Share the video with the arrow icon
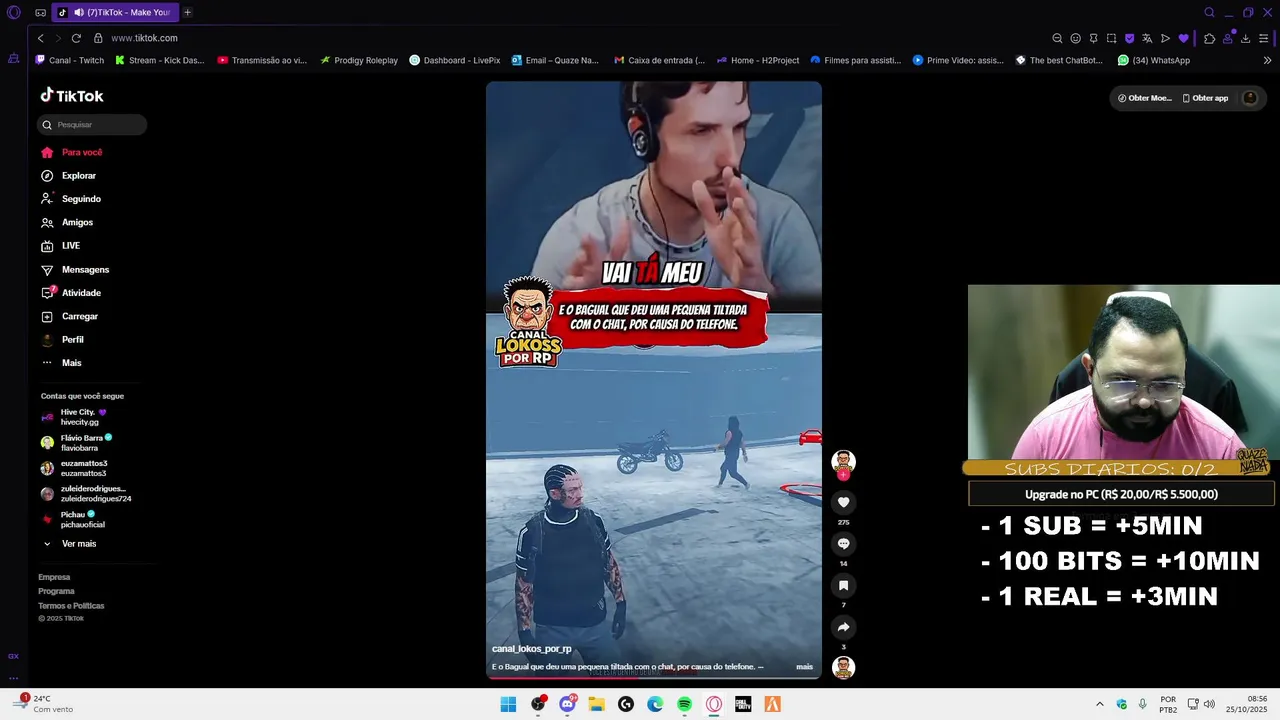Viewport: 1280px width, 720px height. tap(843, 627)
